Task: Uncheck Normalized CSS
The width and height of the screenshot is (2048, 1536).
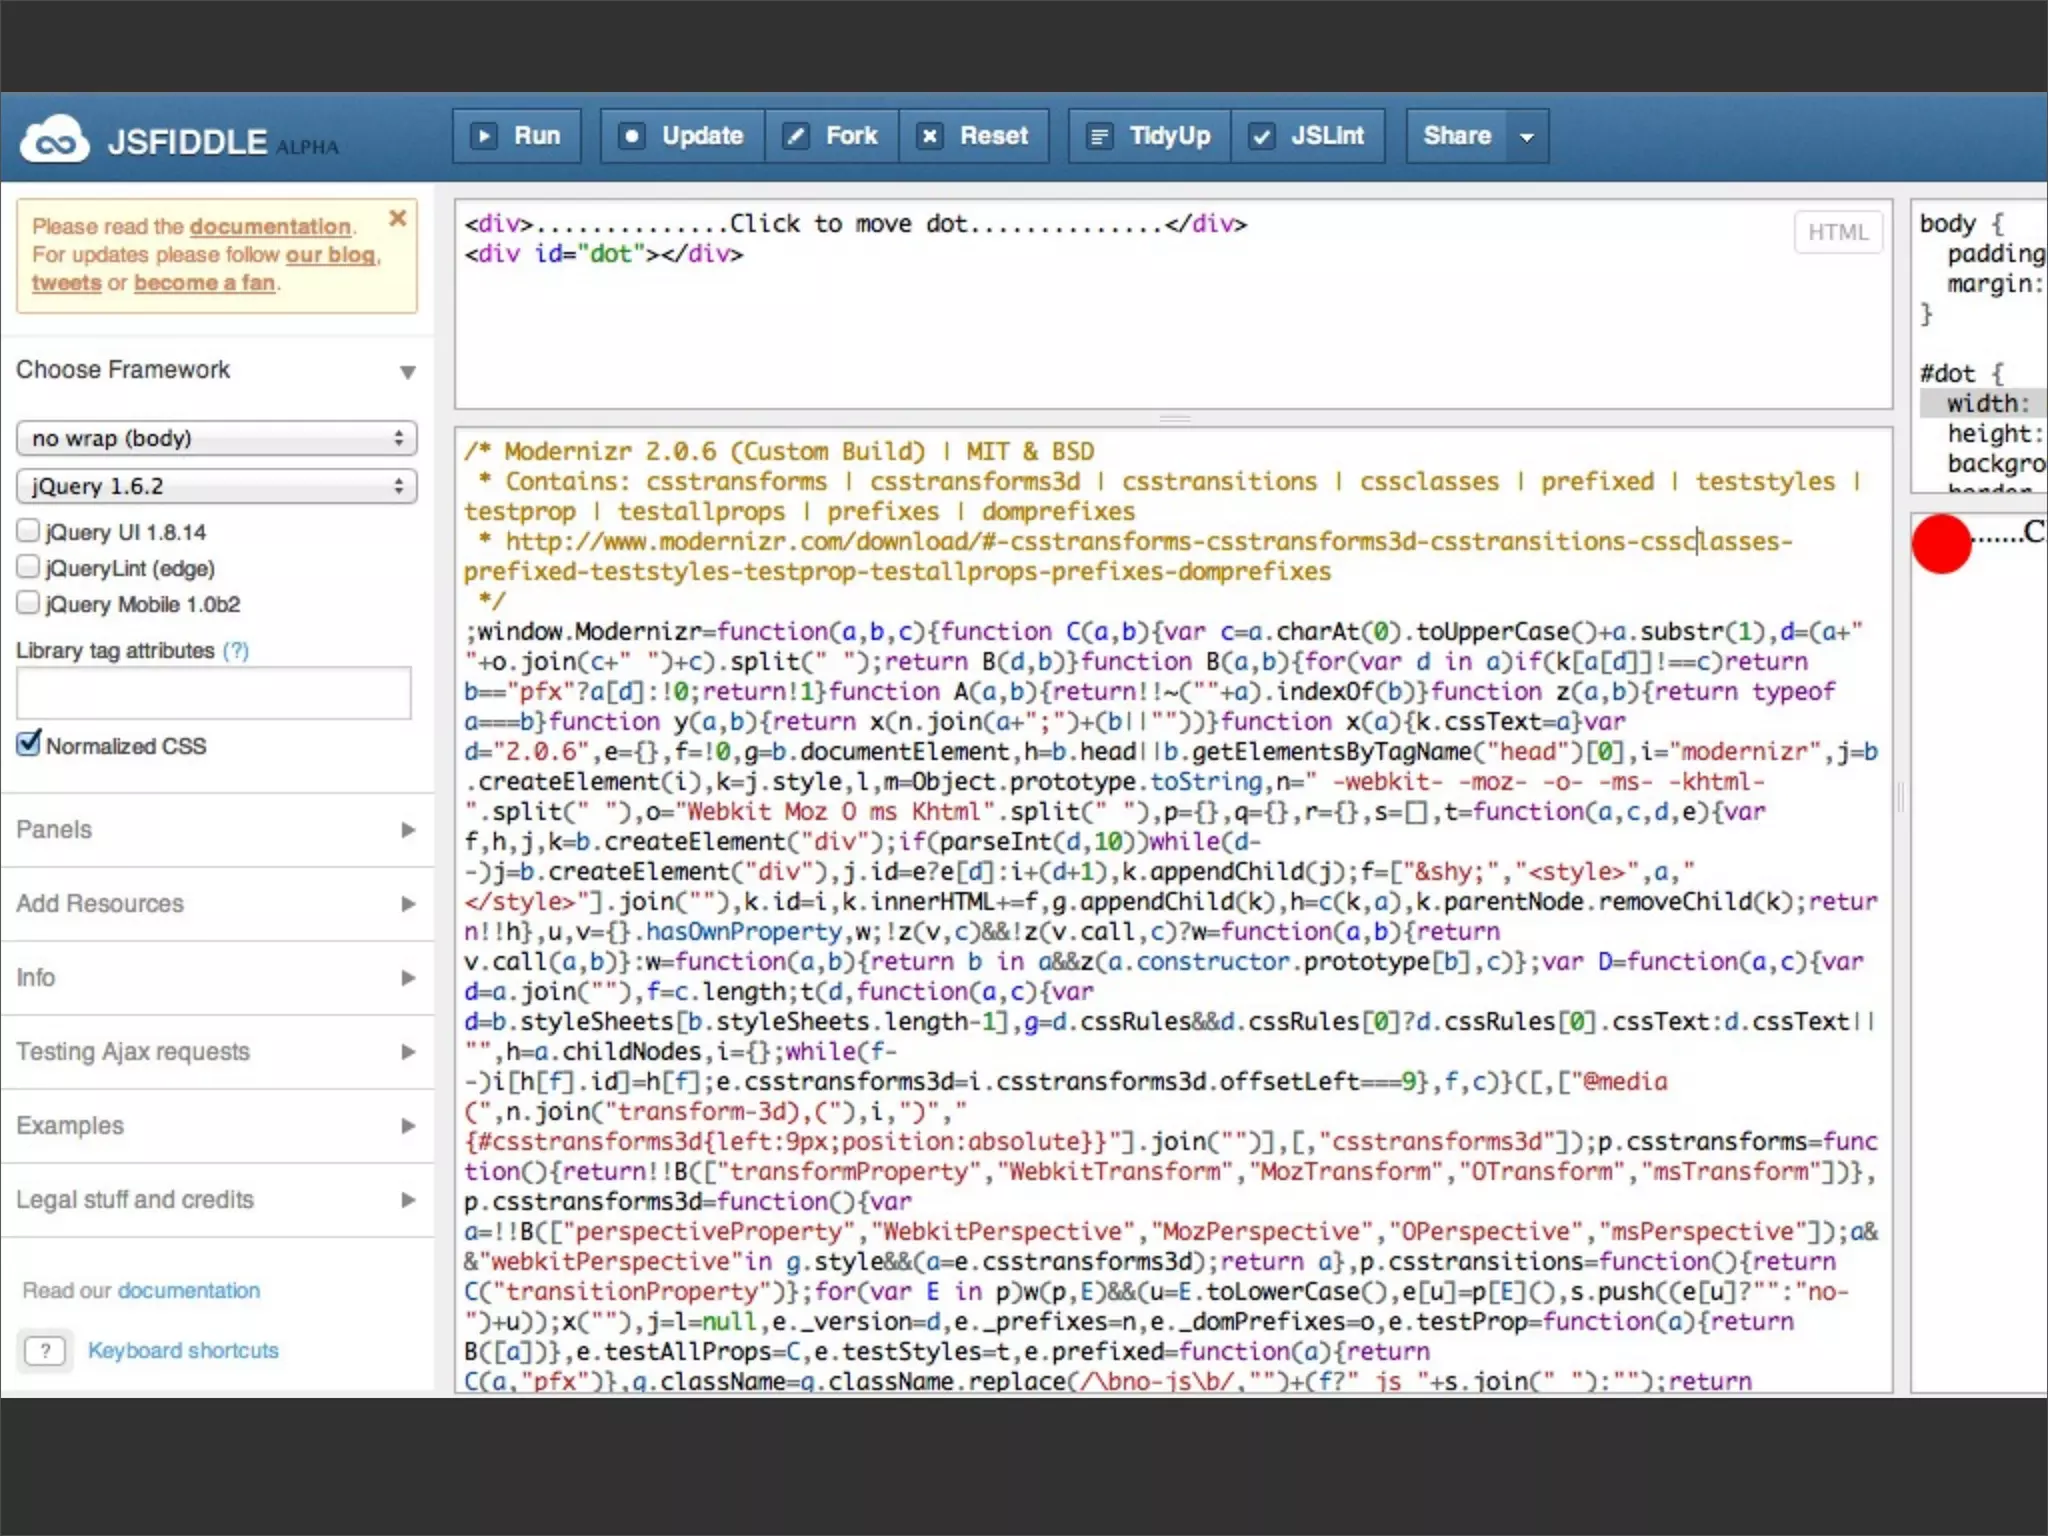Action: (29, 744)
